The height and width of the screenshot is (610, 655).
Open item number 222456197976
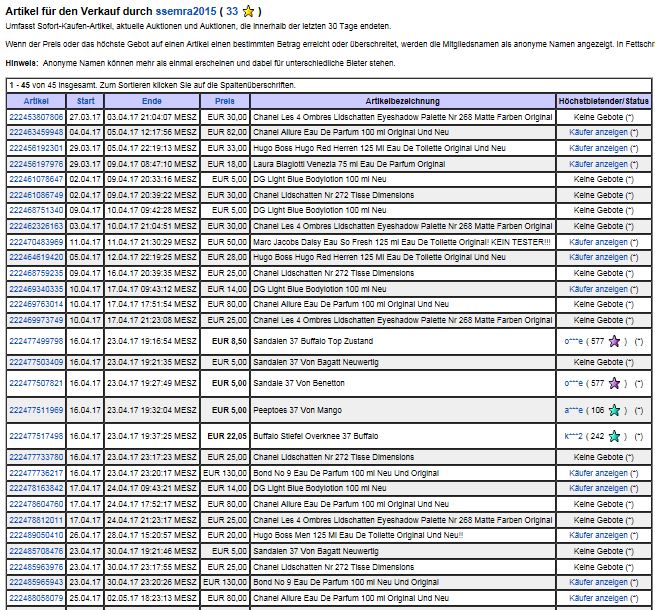coord(36,164)
